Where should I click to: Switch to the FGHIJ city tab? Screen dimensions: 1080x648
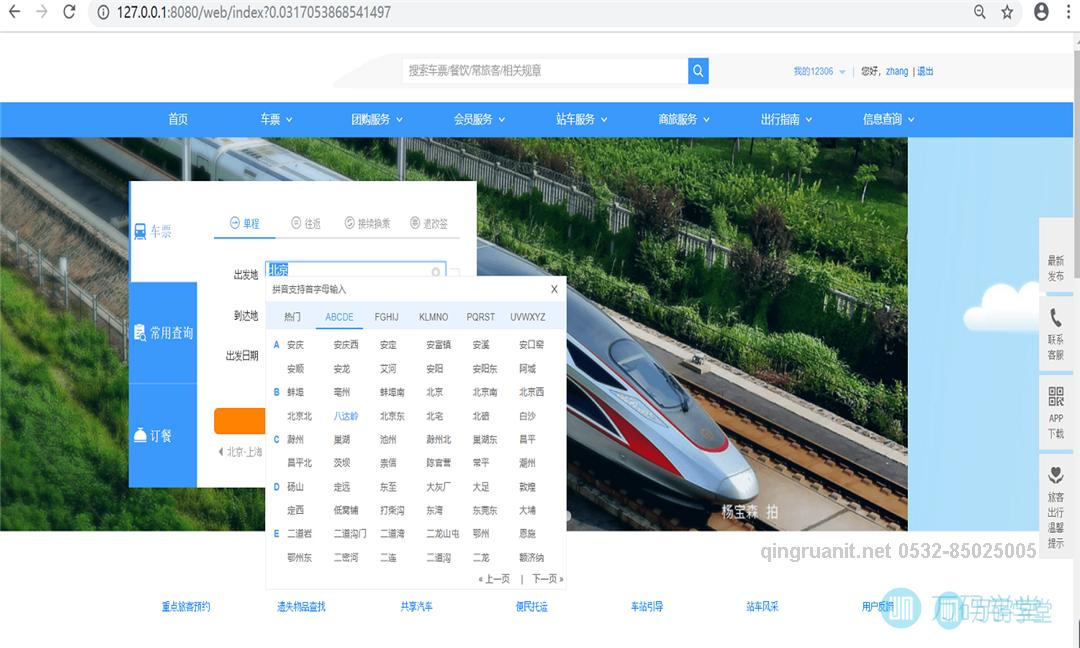click(x=387, y=317)
